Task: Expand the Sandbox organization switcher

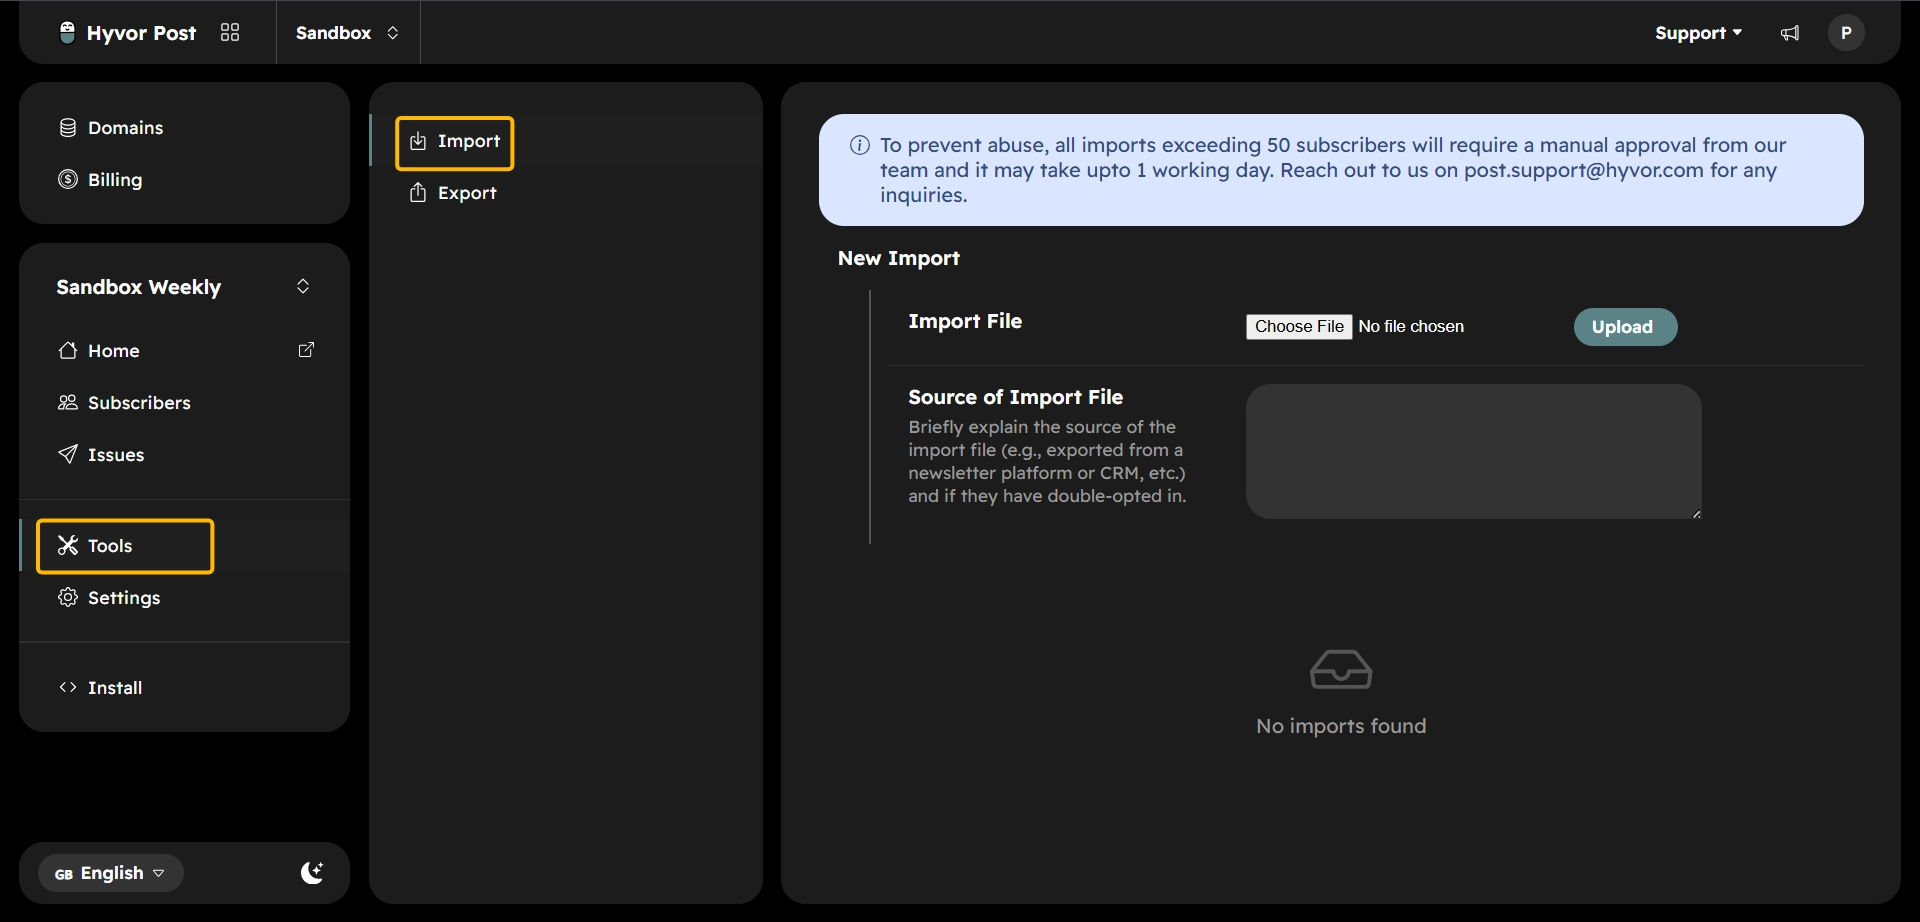Action: tap(347, 33)
